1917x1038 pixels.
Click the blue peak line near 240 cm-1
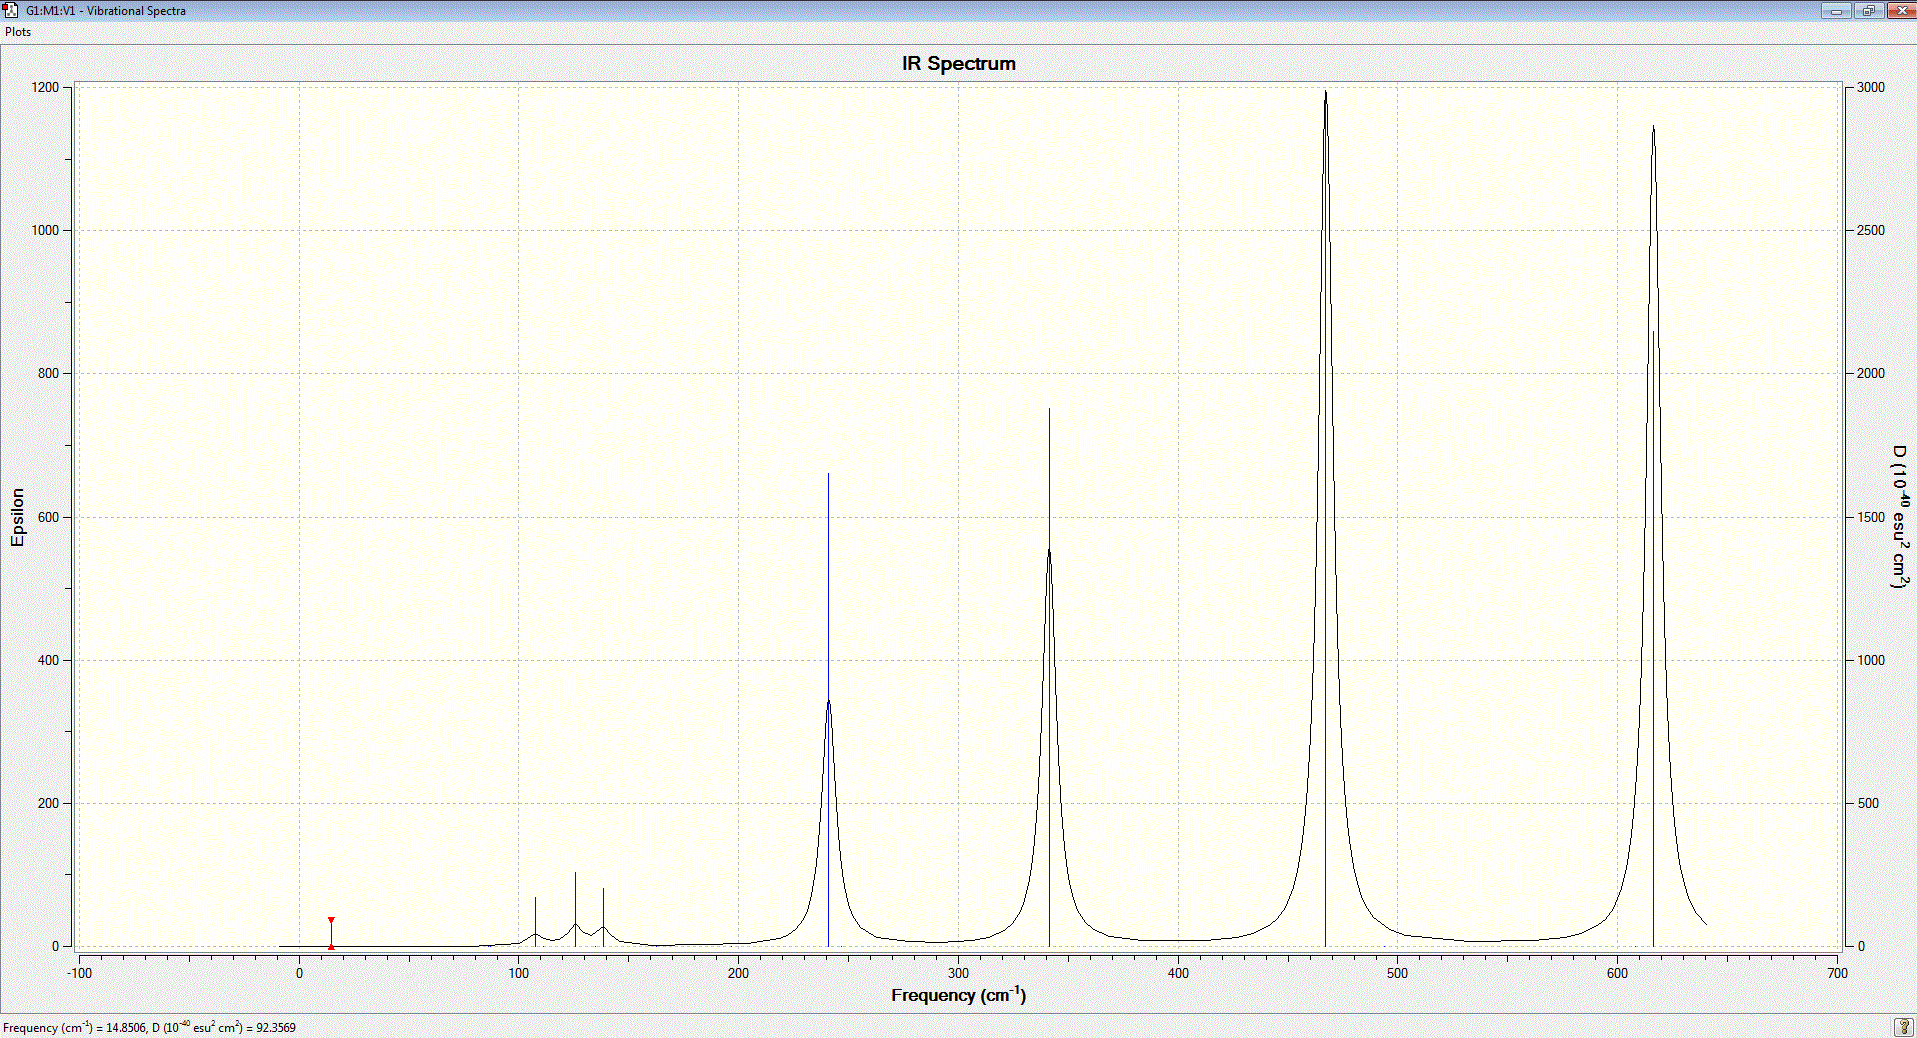pos(828,710)
